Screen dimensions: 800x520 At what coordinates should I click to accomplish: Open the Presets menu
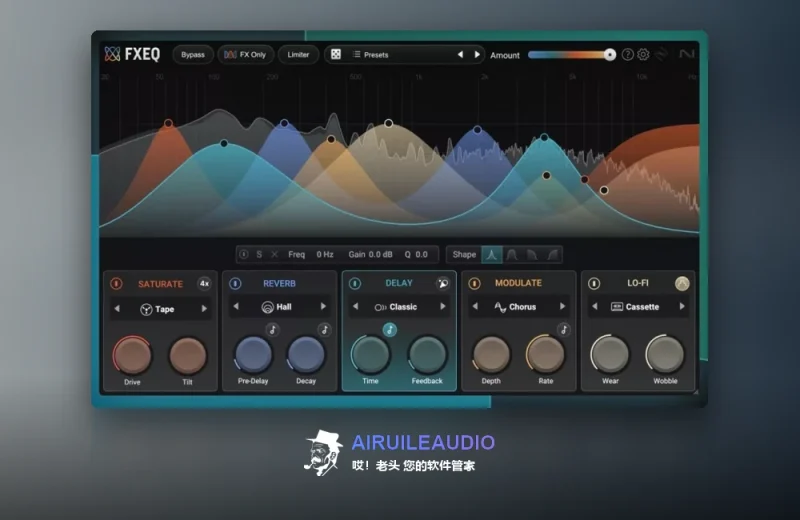pos(377,55)
